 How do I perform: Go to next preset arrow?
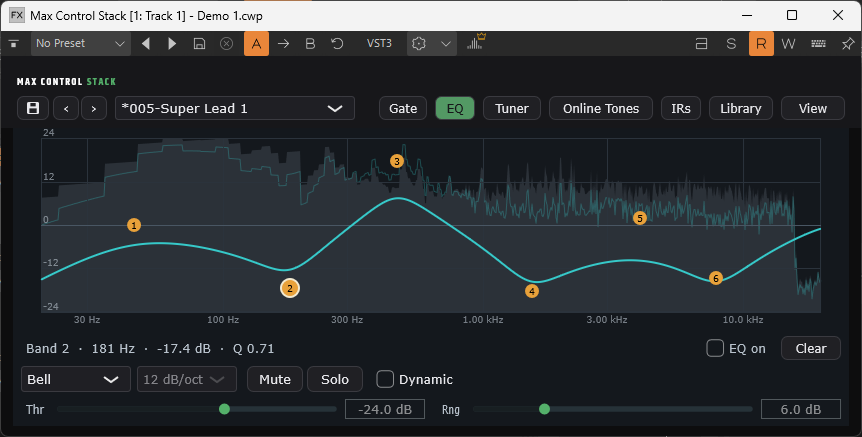coord(172,43)
